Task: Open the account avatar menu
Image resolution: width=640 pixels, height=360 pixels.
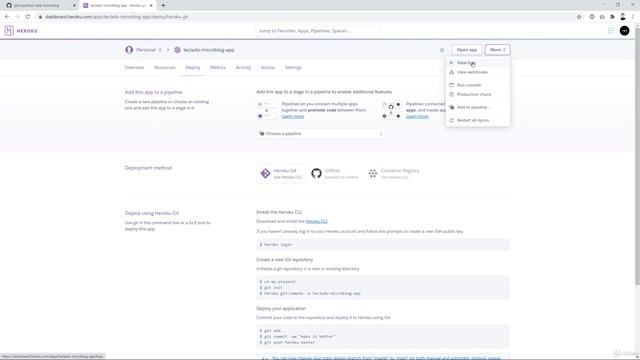Action: [624, 31]
